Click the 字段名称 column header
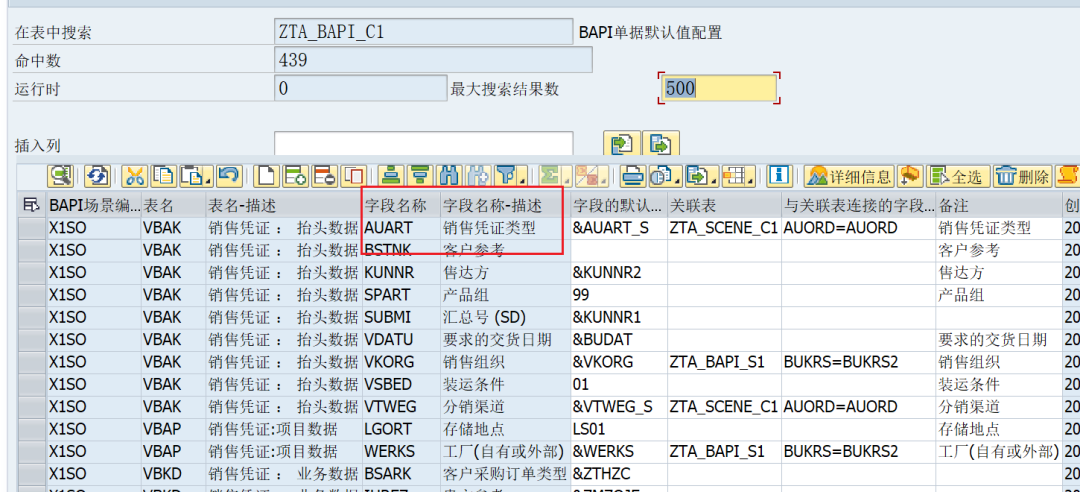Image resolution: width=1080 pixels, height=492 pixels. [401, 205]
